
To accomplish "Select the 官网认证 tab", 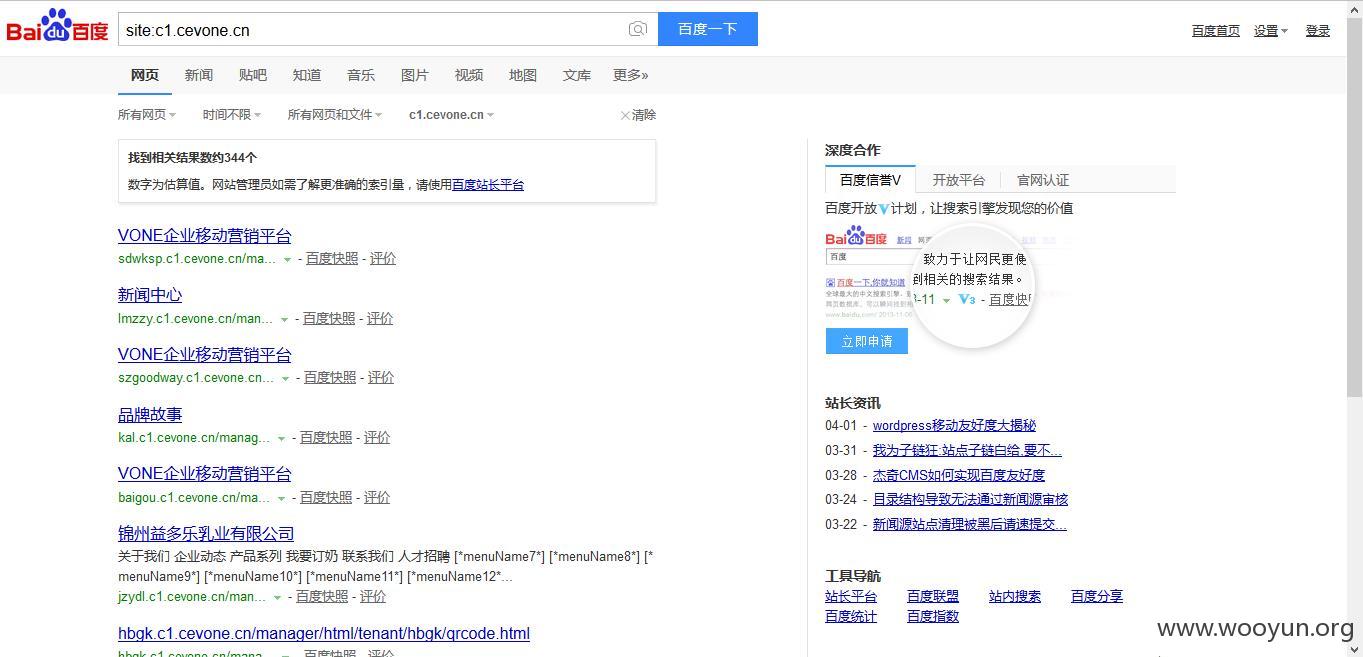I will (x=1043, y=180).
